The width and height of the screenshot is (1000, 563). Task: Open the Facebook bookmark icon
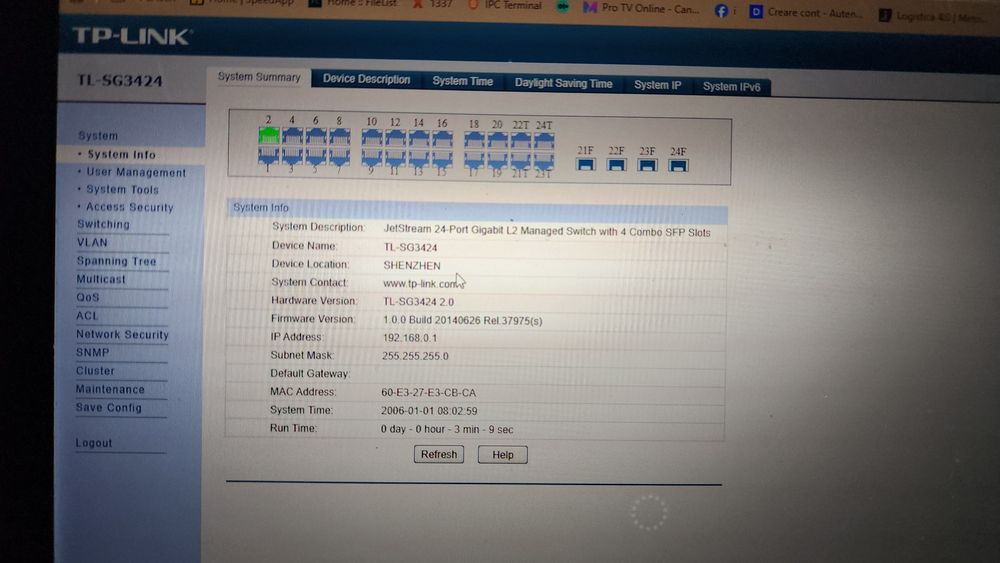(x=721, y=11)
